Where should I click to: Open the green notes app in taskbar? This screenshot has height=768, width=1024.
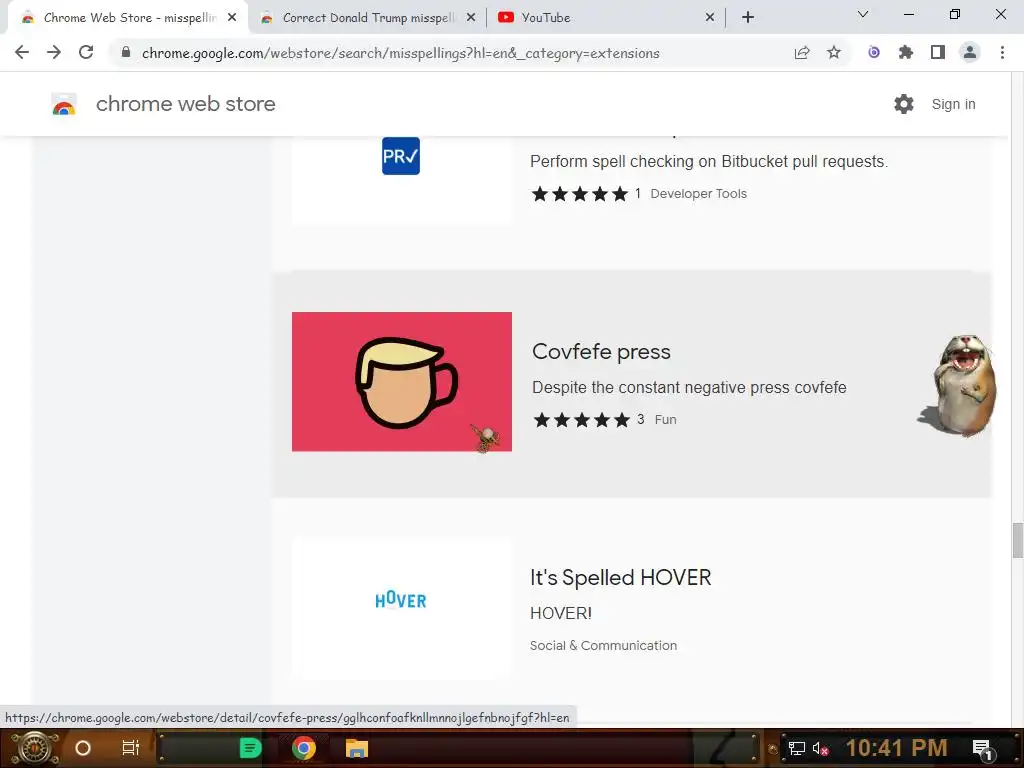point(250,748)
